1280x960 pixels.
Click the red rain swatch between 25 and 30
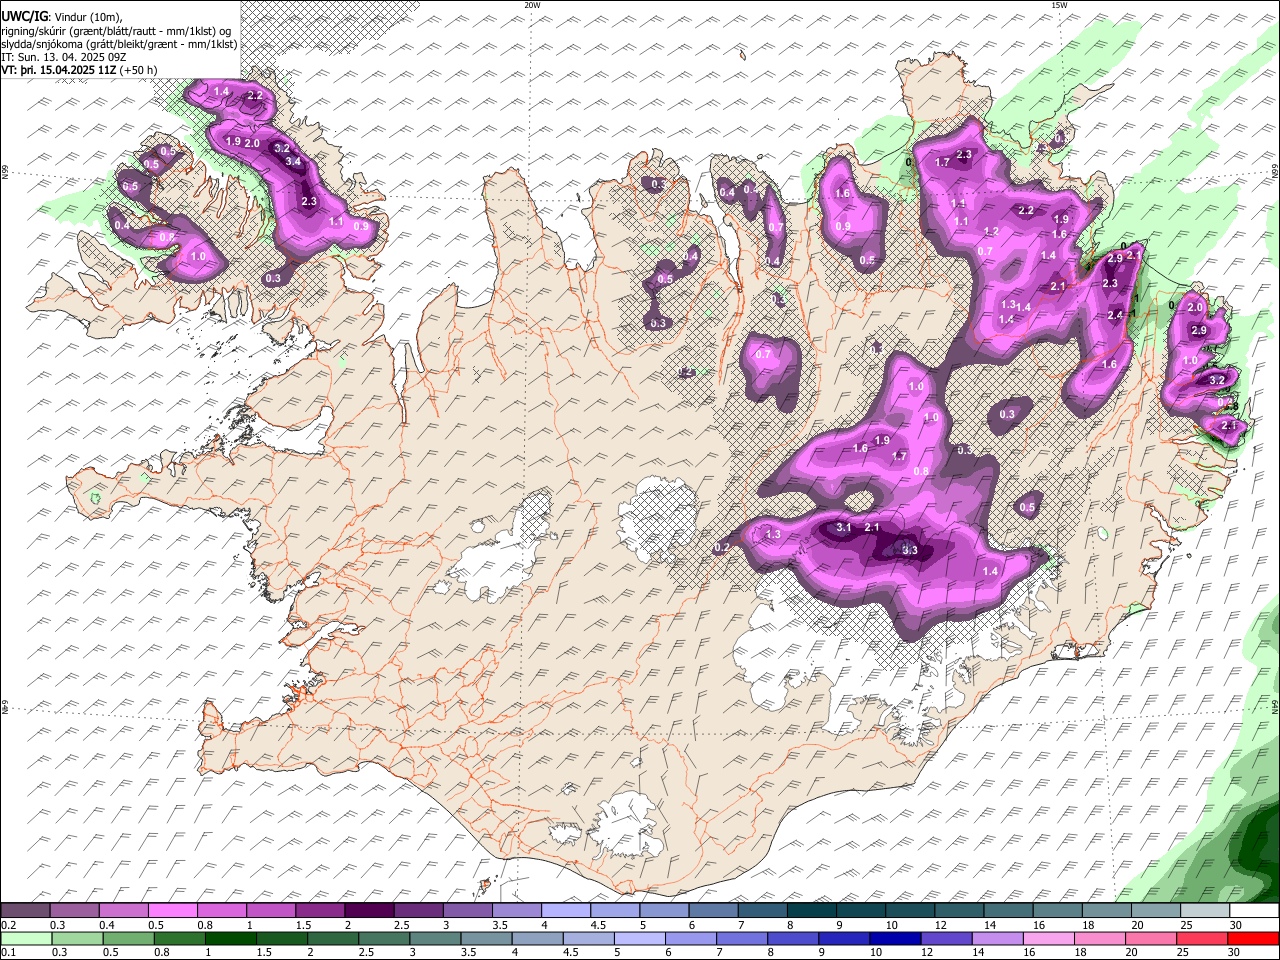1203,938
